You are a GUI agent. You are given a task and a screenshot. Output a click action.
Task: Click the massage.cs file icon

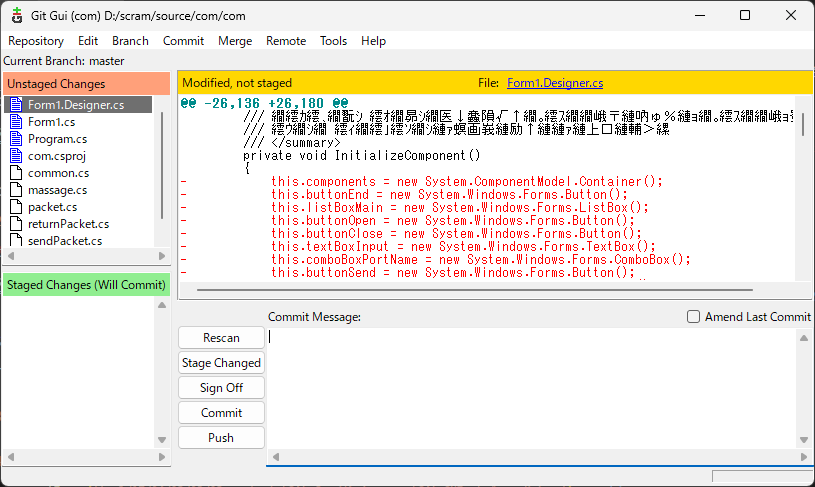[16, 190]
